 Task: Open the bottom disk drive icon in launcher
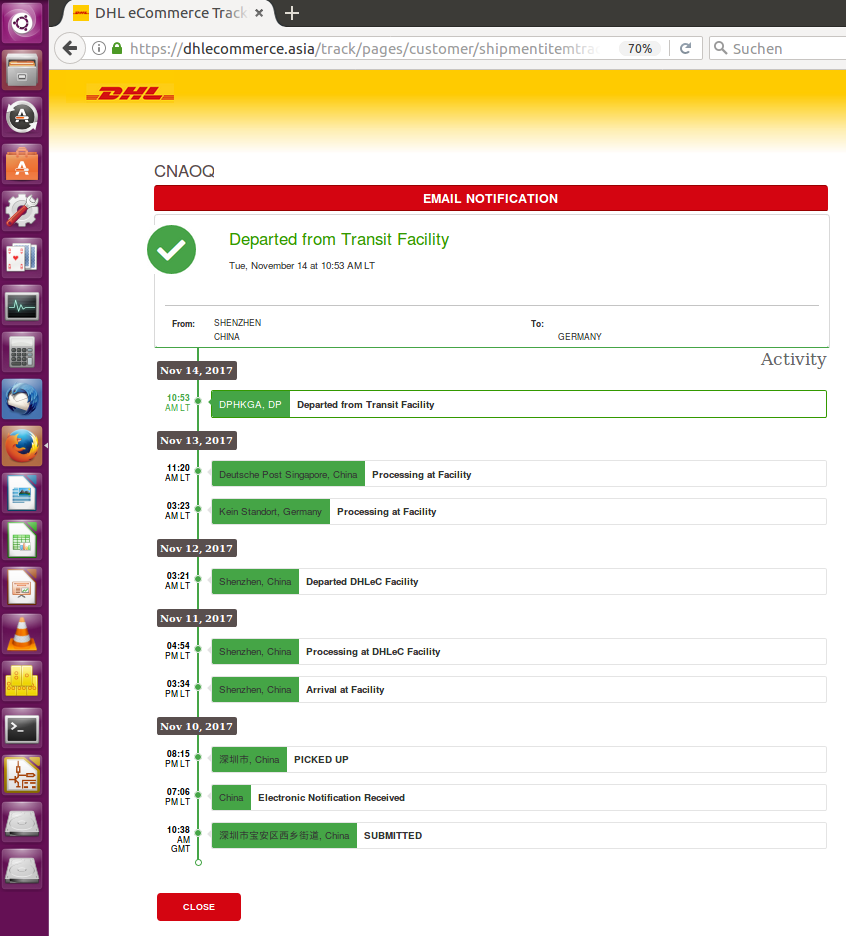click(x=22, y=869)
